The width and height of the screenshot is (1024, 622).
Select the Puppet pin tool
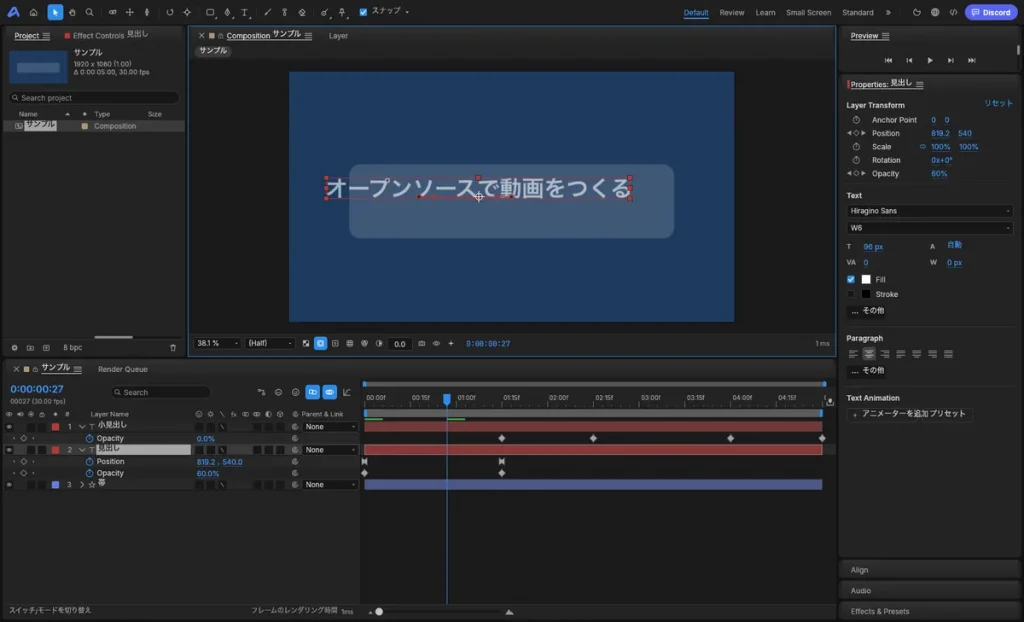342,12
